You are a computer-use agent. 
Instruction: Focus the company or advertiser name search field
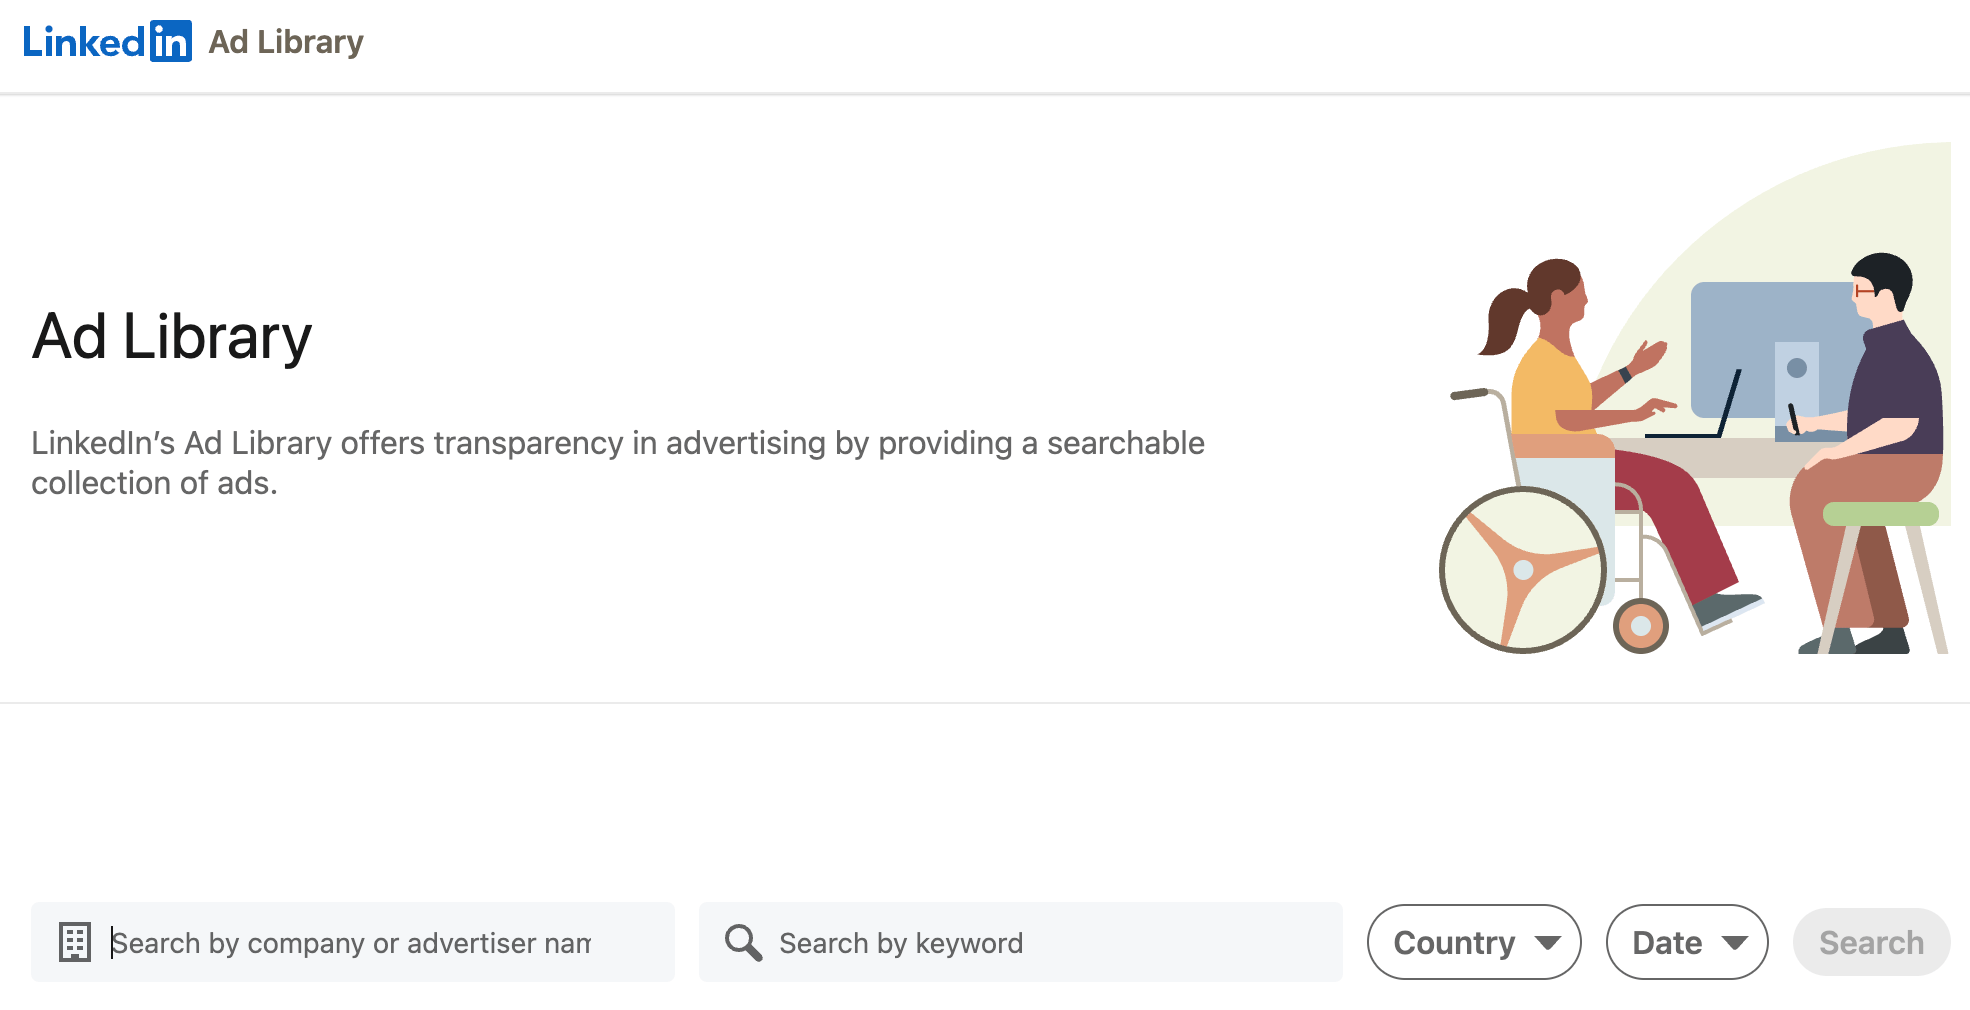point(350,941)
